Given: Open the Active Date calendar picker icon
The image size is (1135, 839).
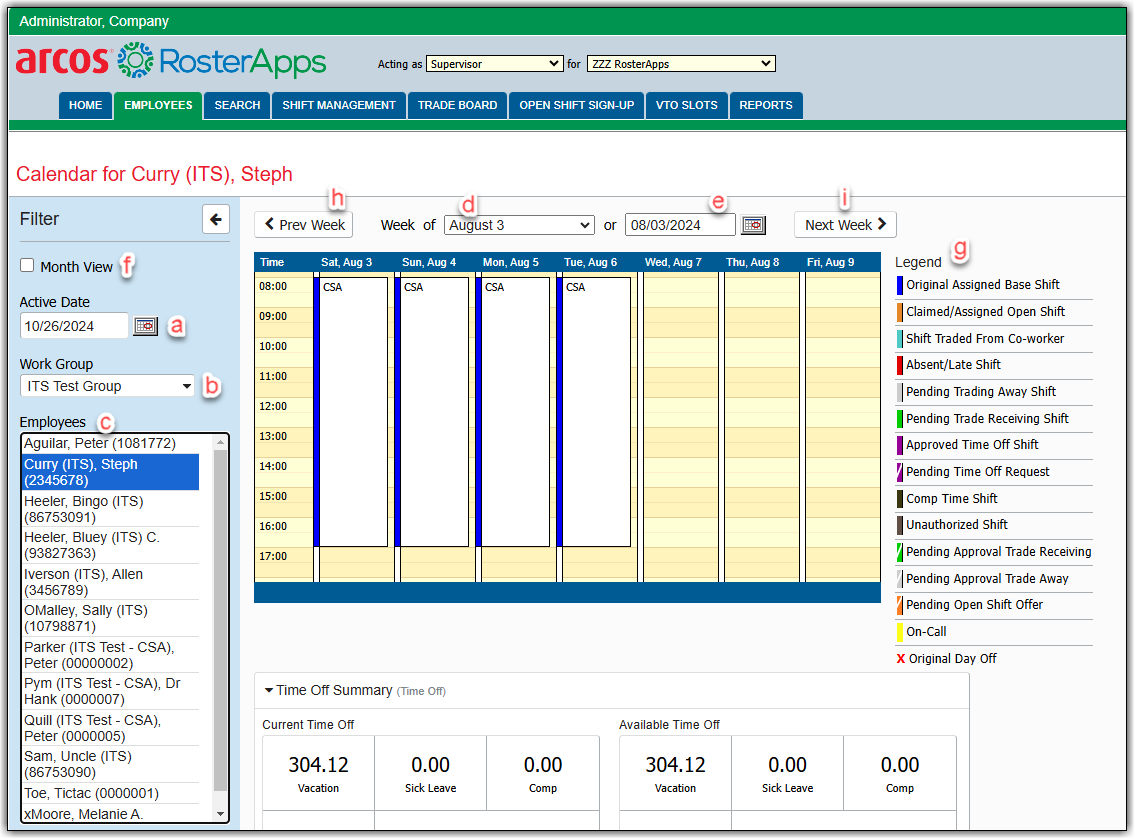Looking at the screenshot, I should 145,326.
